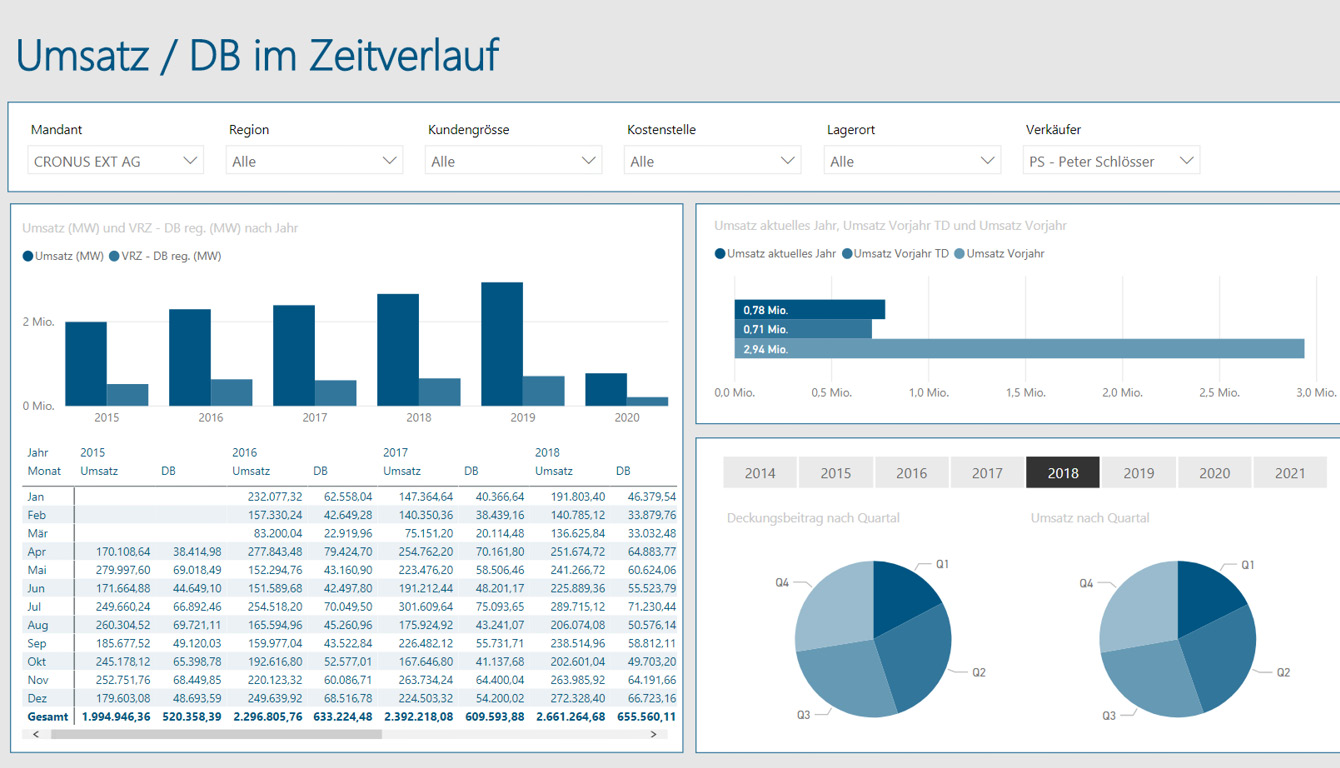Click the Jan row label in table
This screenshot has height=768, width=1340.
coord(36,496)
